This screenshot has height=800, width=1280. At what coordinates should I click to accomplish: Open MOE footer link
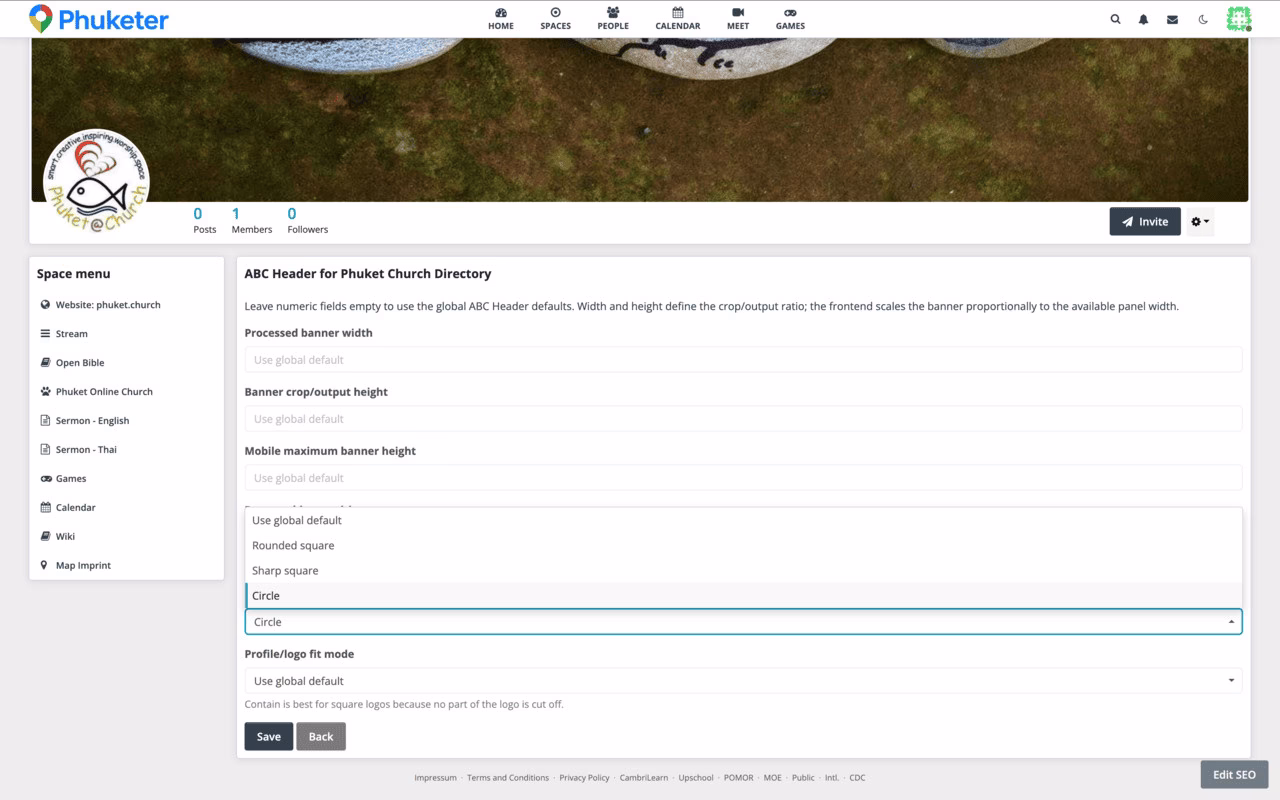point(773,778)
